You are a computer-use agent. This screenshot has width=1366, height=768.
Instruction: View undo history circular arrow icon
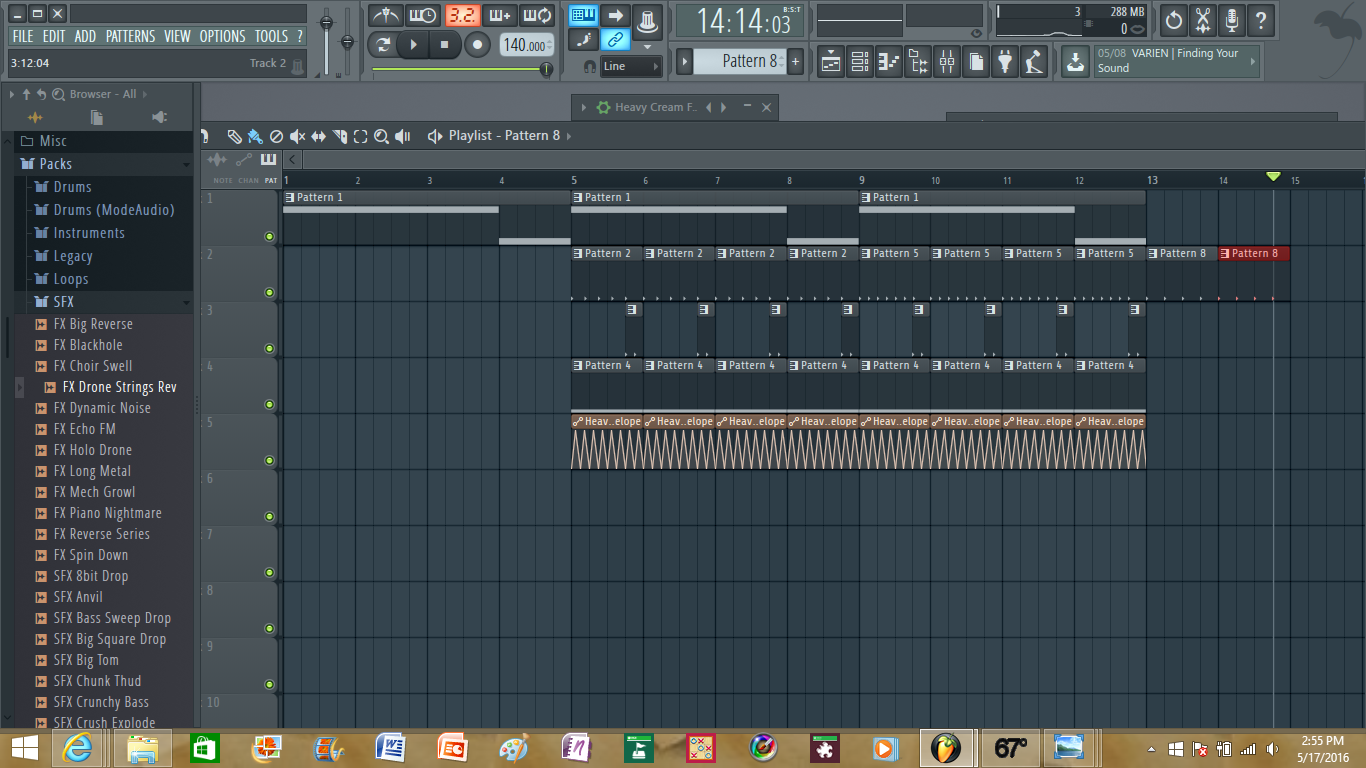point(1174,19)
